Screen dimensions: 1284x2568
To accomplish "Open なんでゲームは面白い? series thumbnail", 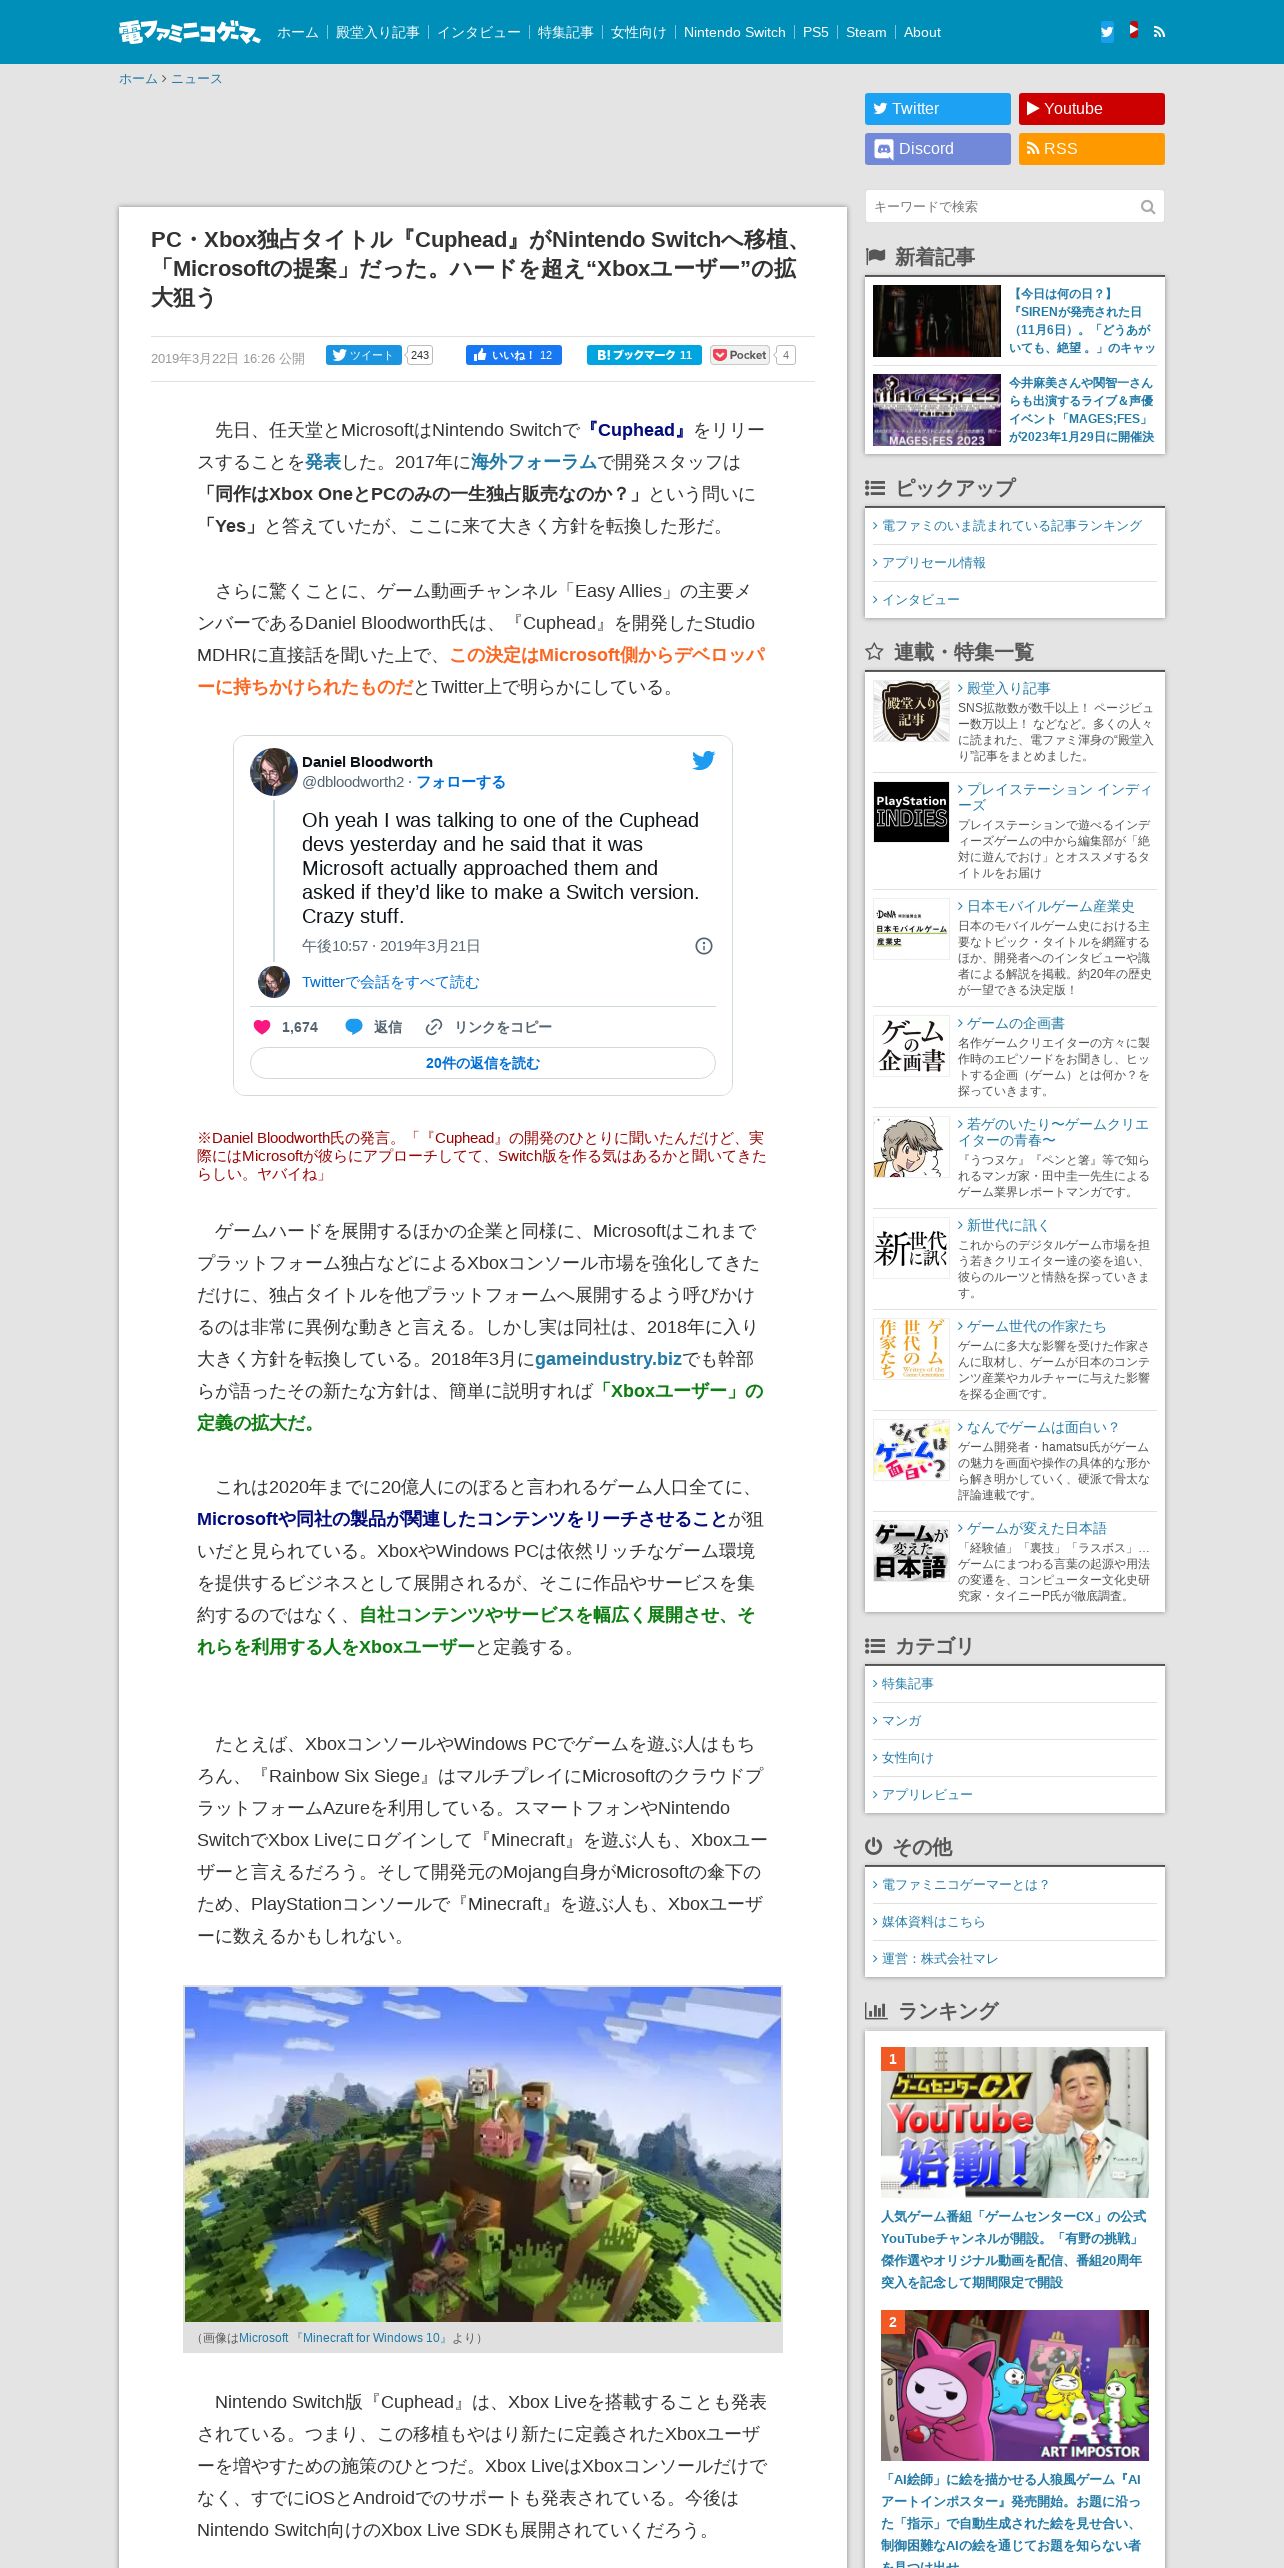I will click(x=911, y=1450).
